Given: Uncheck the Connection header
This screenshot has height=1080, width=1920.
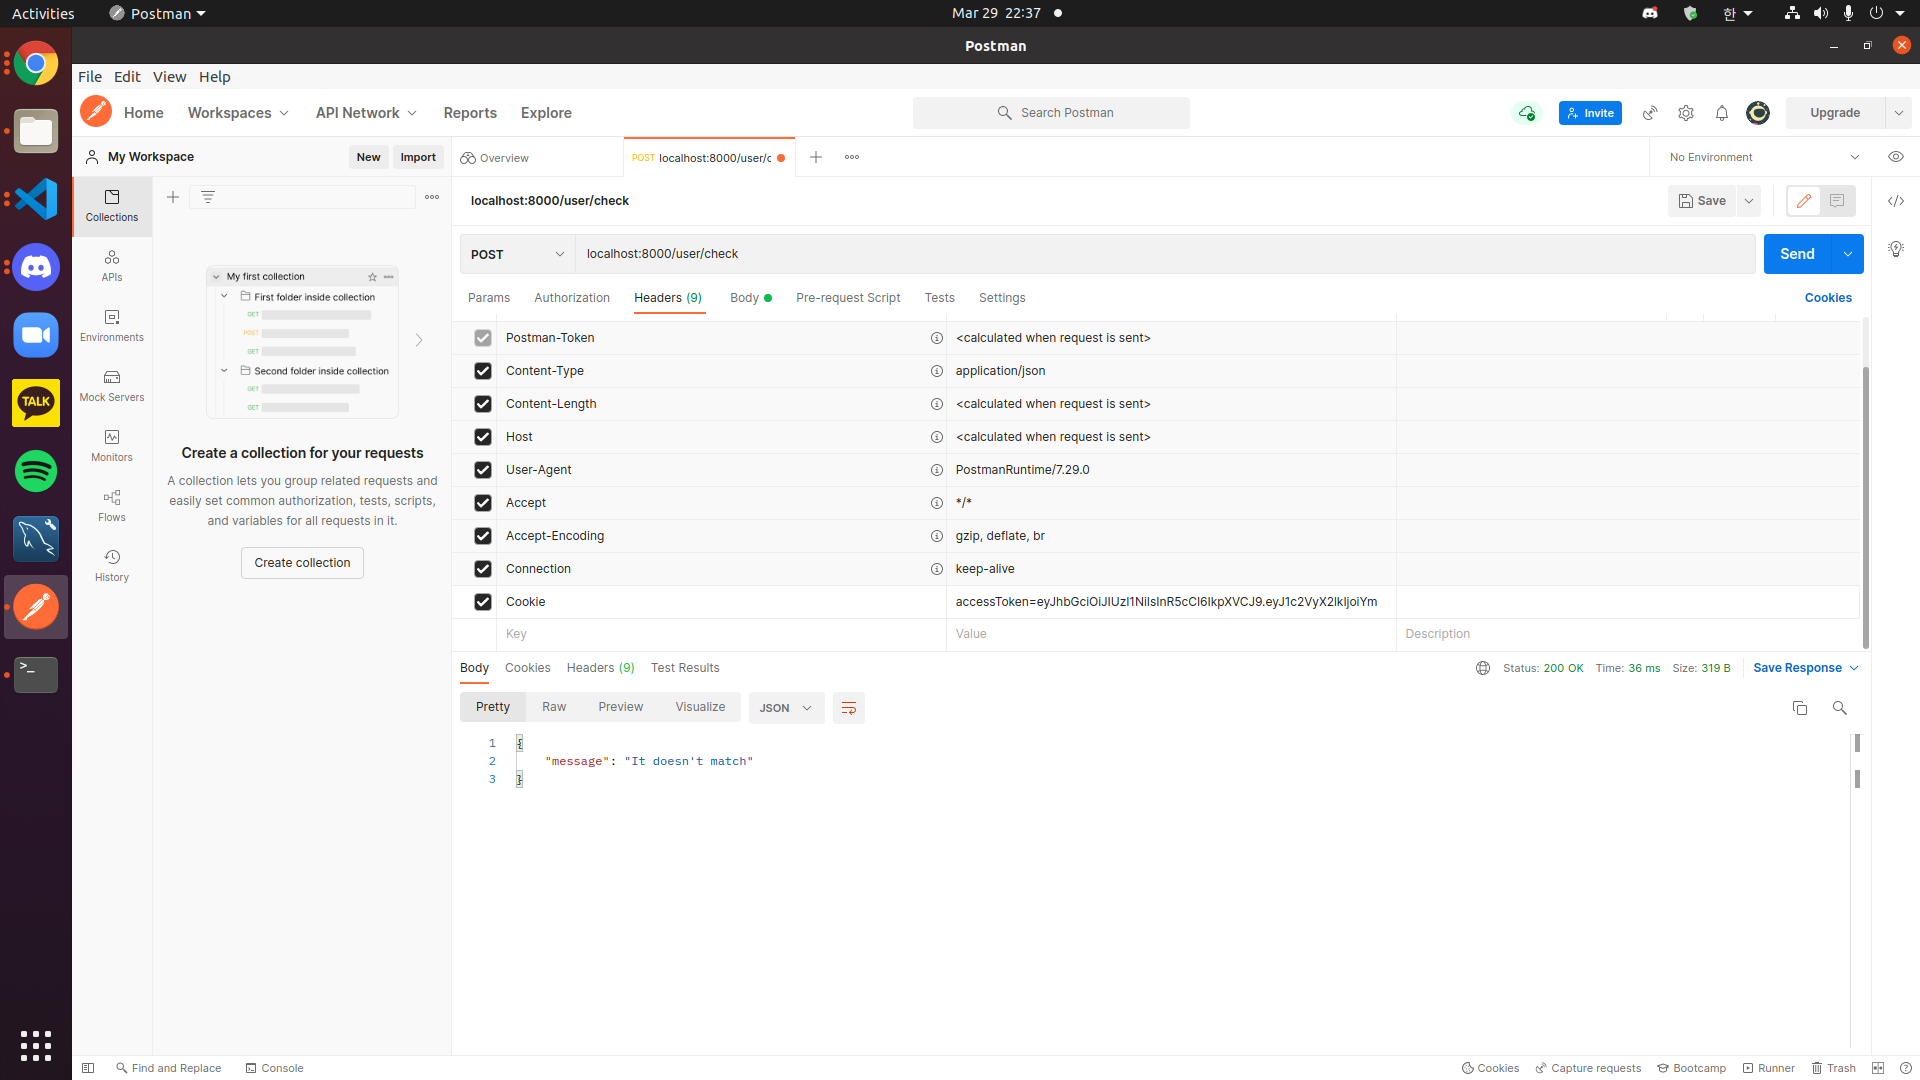Looking at the screenshot, I should pos(483,569).
